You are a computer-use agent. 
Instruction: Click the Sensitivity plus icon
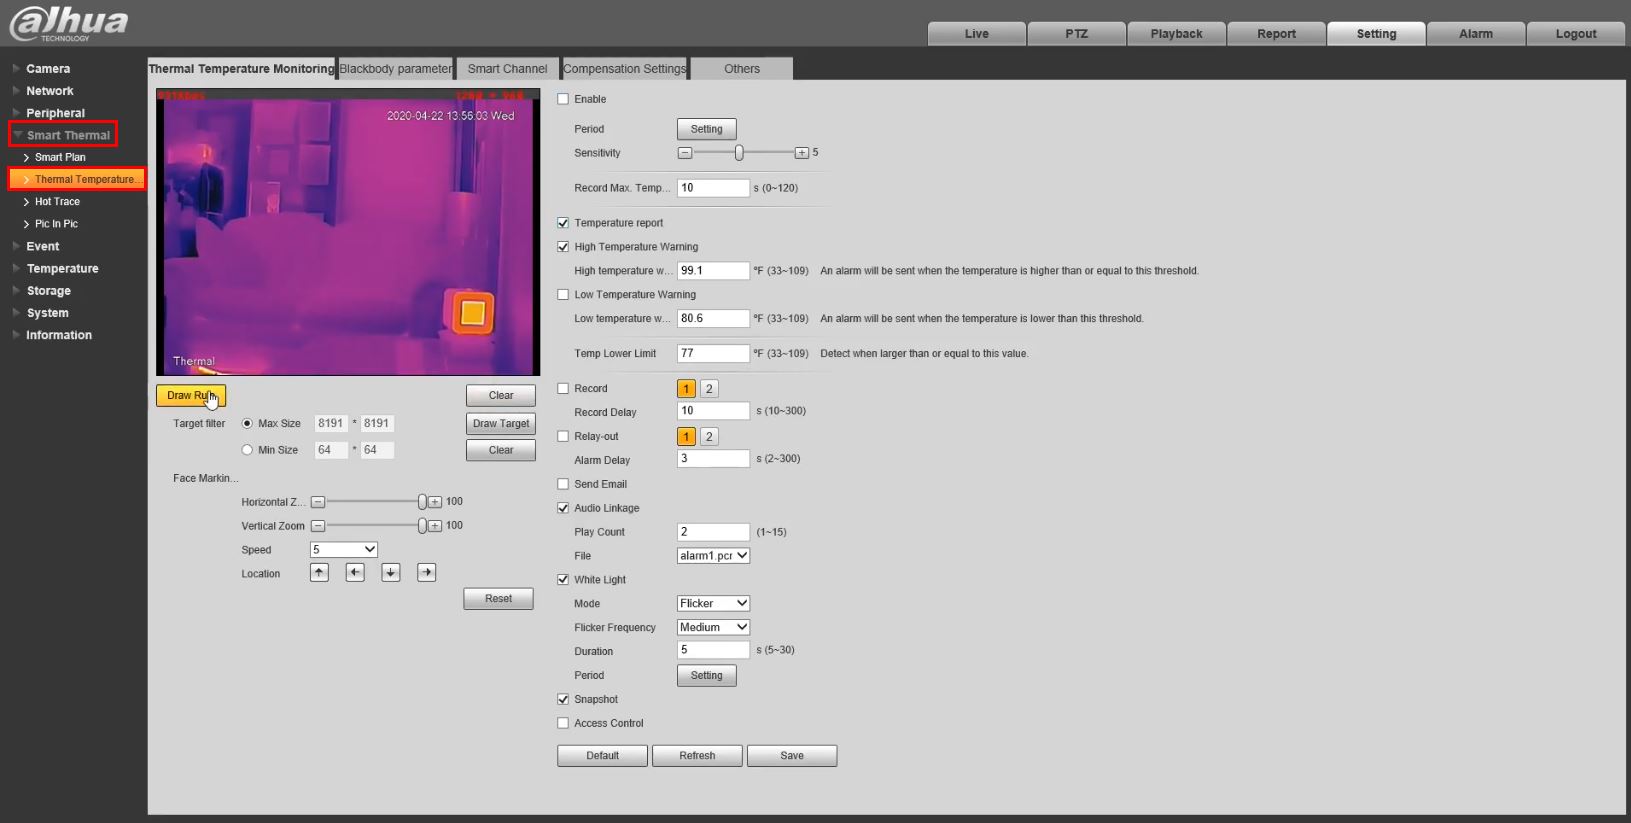click(801, 153)
